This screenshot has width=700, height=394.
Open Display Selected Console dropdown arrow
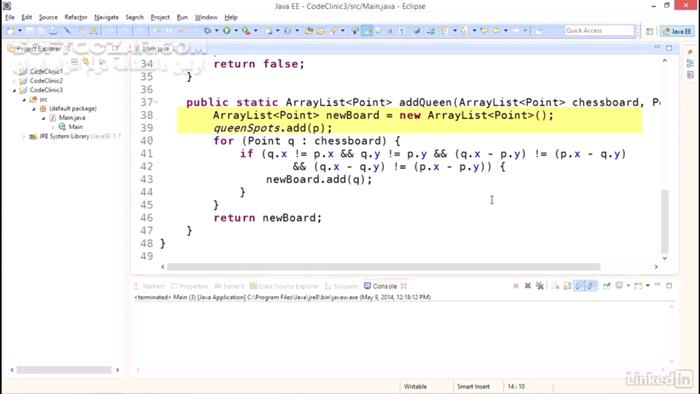click(x=628, y=286)
